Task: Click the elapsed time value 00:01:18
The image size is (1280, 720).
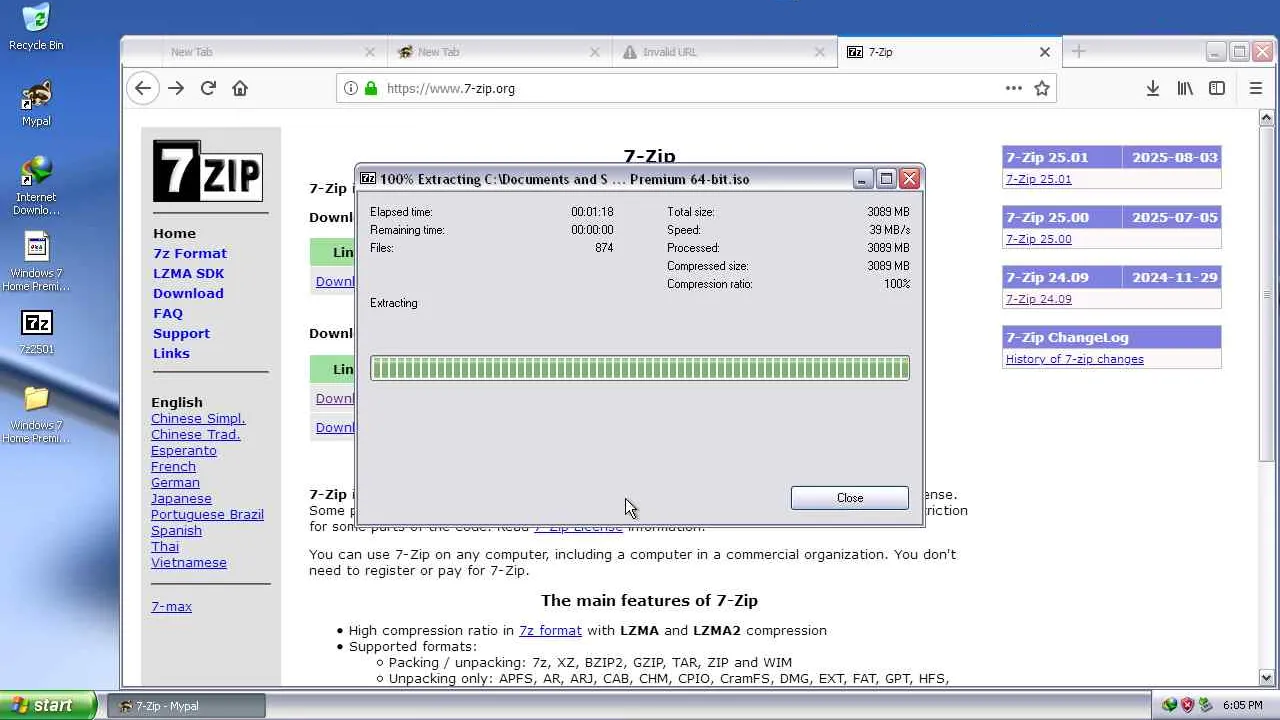Action: click(592, 212)
